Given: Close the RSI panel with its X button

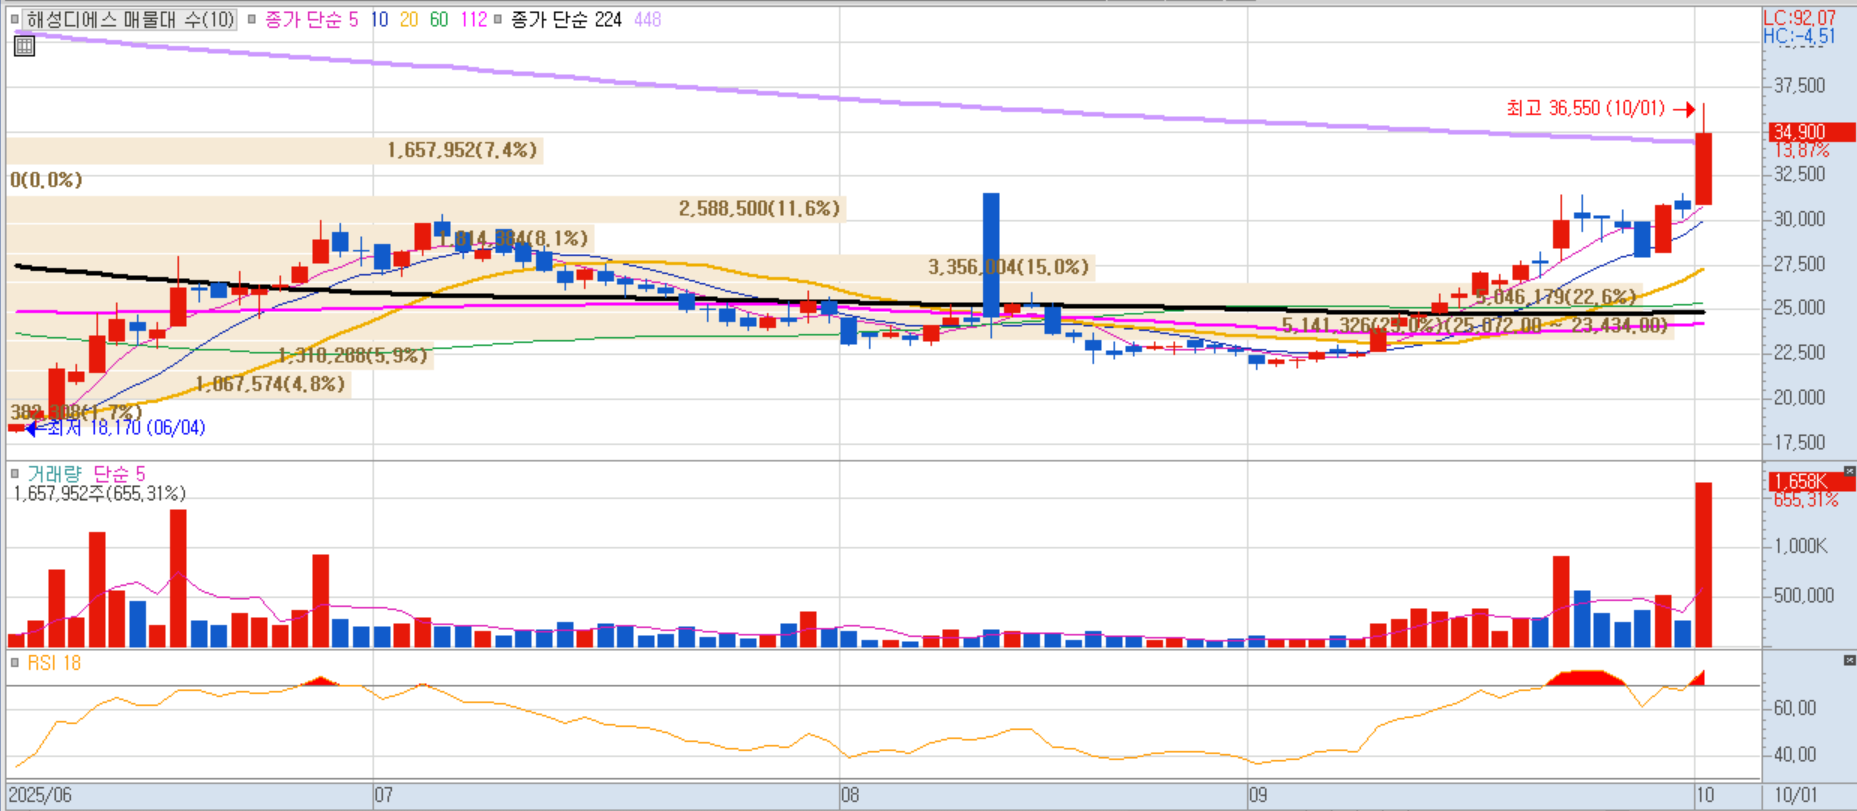Looking at the screenshot, I should click(x=1849, y=660).
